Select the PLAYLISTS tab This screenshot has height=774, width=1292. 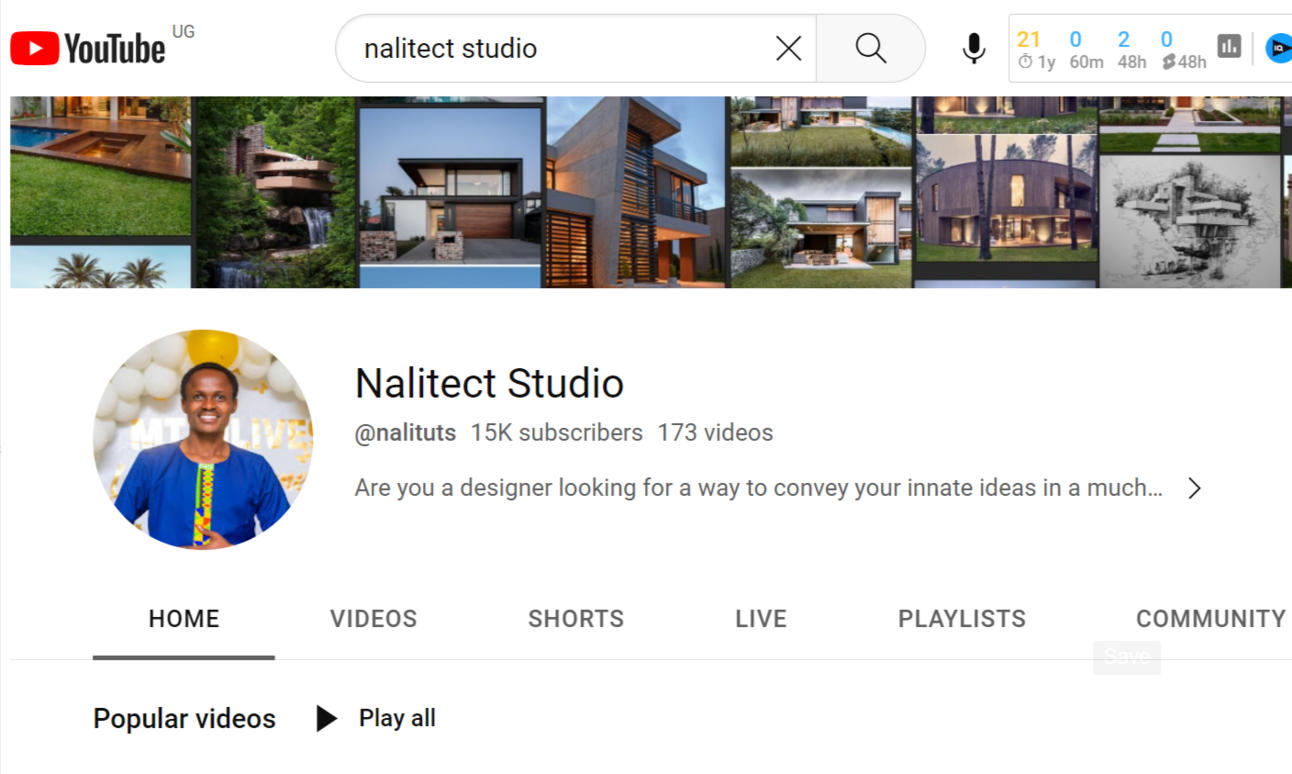(961, 618)
